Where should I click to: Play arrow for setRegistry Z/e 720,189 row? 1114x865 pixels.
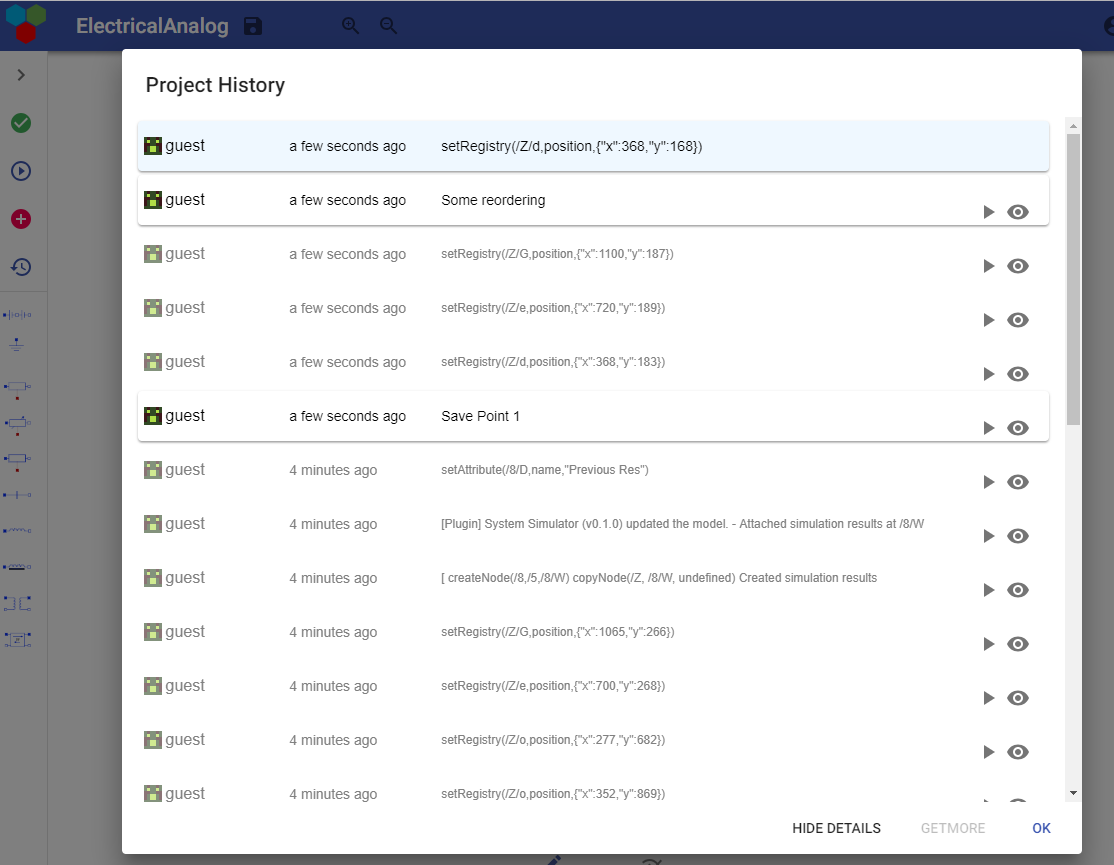[x=988, y=320]
